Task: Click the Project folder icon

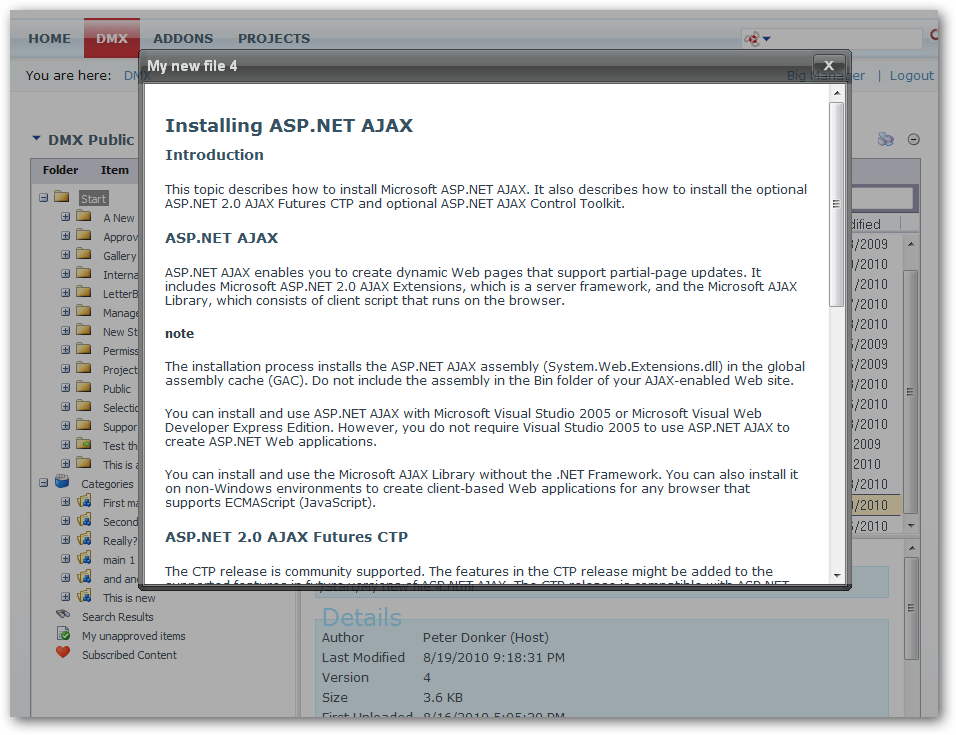Action: click(84, 368)
